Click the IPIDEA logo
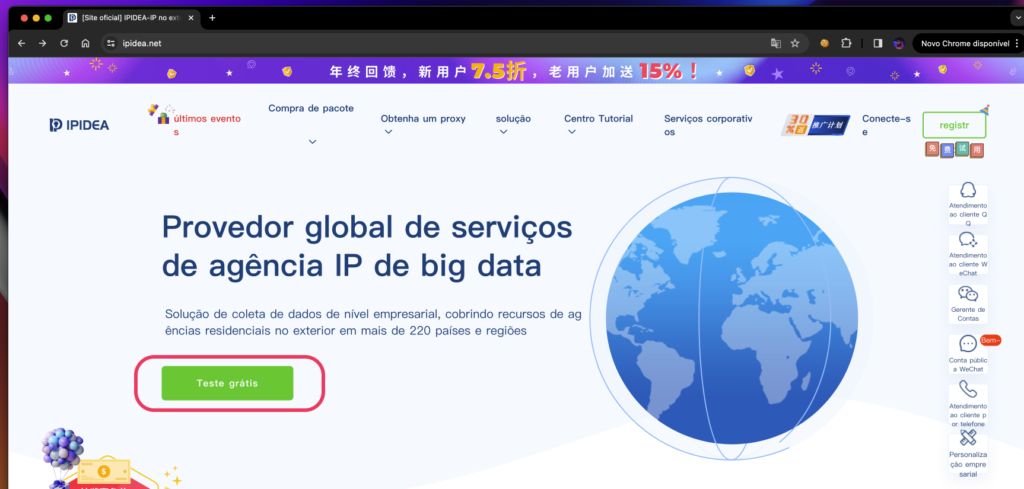Image resolution: width=1024 pixels, height=489 pixels. 79,125
